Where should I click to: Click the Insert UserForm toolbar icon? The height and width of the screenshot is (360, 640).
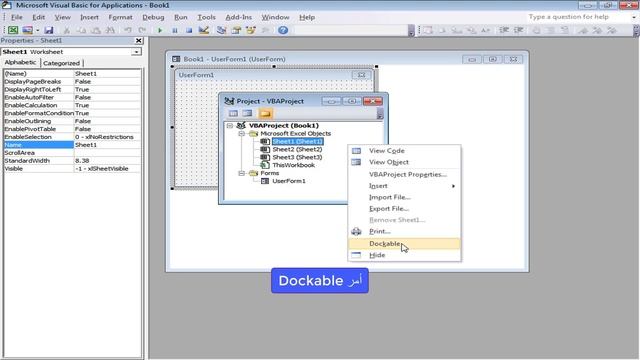click(x=27, y=30)
